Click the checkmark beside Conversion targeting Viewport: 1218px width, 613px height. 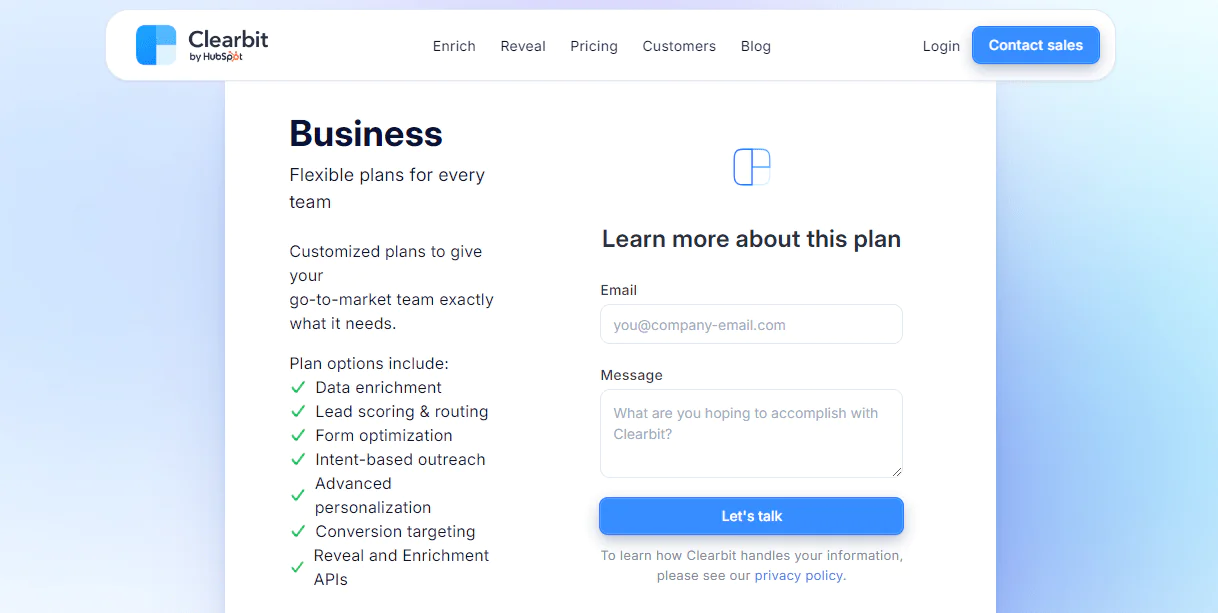[298, 531]
